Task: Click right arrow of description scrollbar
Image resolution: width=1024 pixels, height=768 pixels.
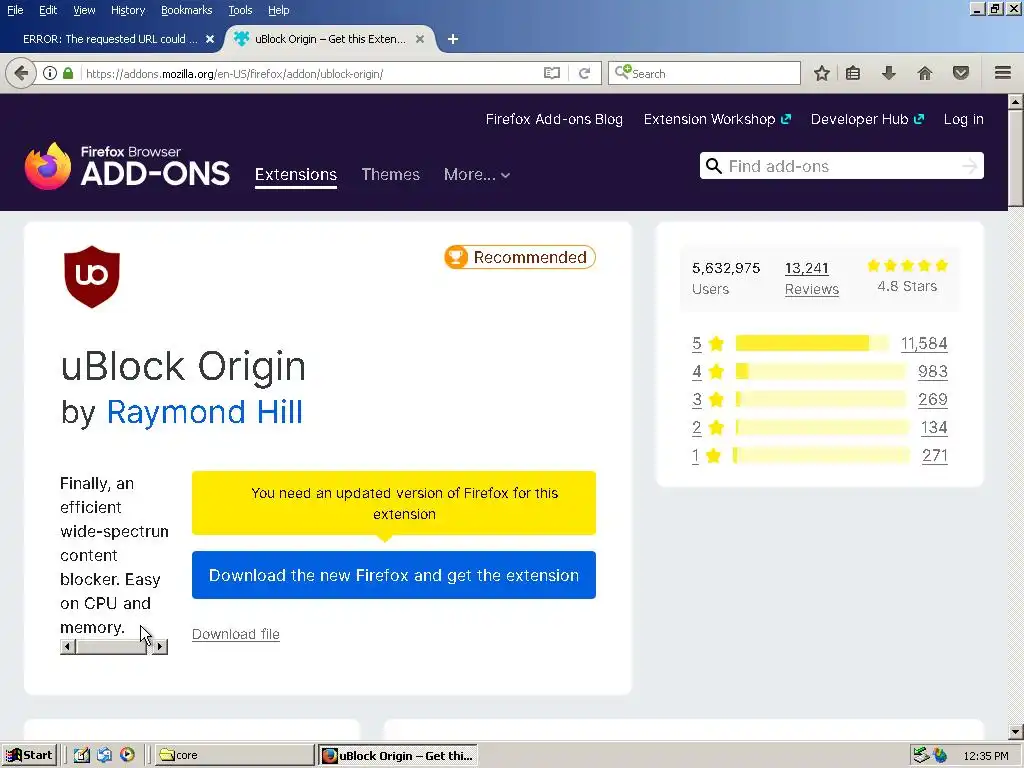Action: pyautogui.click(x=160, y=647)
